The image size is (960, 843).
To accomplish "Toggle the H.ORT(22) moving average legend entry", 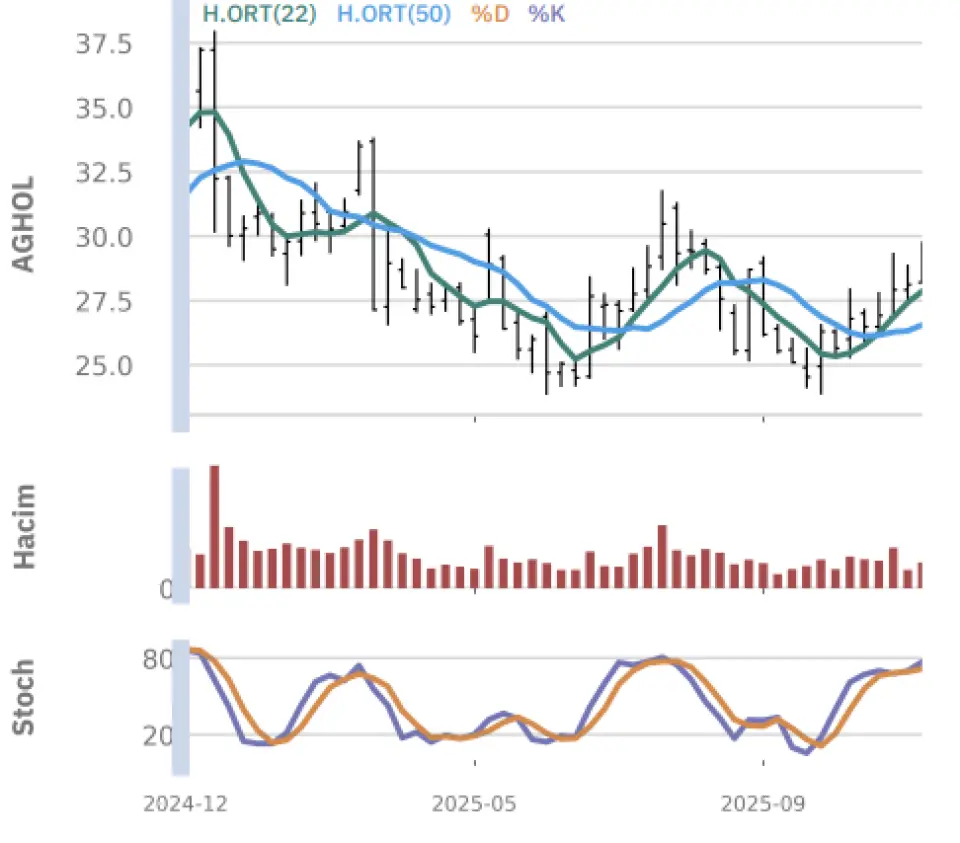I will [258, 14].
